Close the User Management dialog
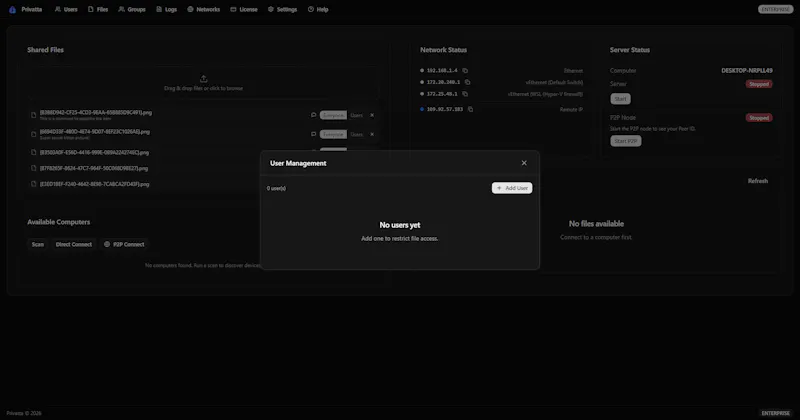Image resolution: width=800 pixels, height=420 pixels. (524, 163)
